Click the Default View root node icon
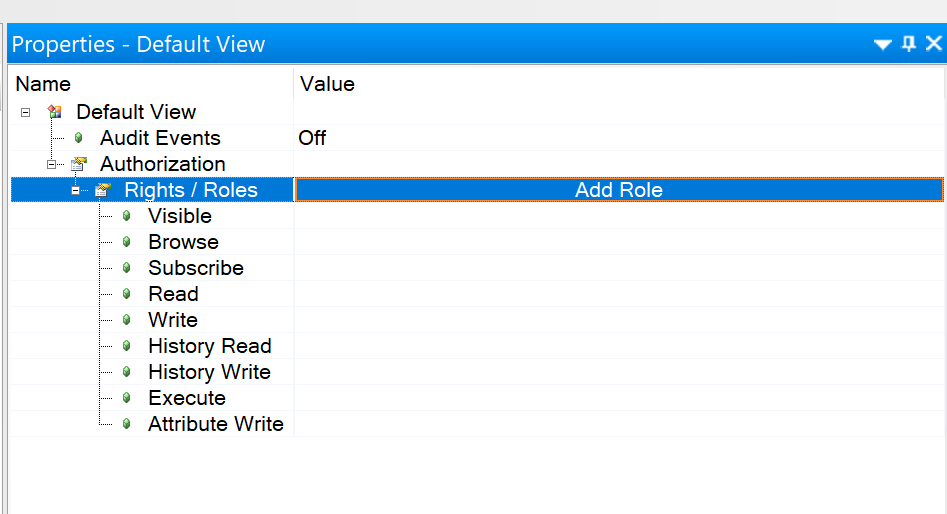 [x=55, y=112]
